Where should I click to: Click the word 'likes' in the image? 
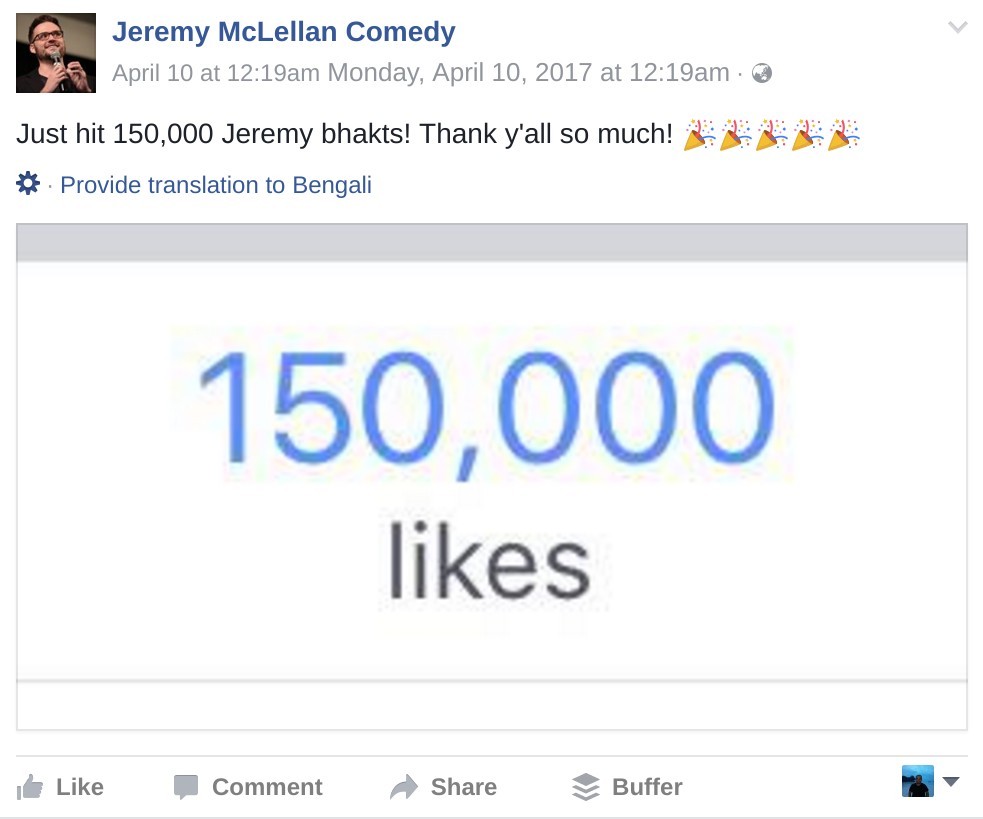489,563
